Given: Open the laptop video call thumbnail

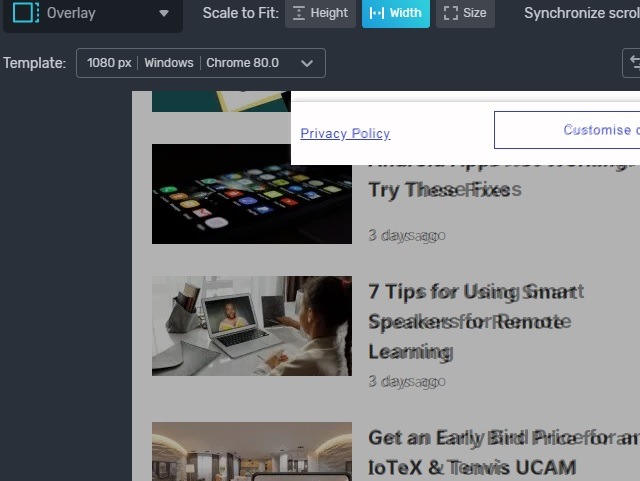Looking at the screenshot, I should click(x=252, y=326).
